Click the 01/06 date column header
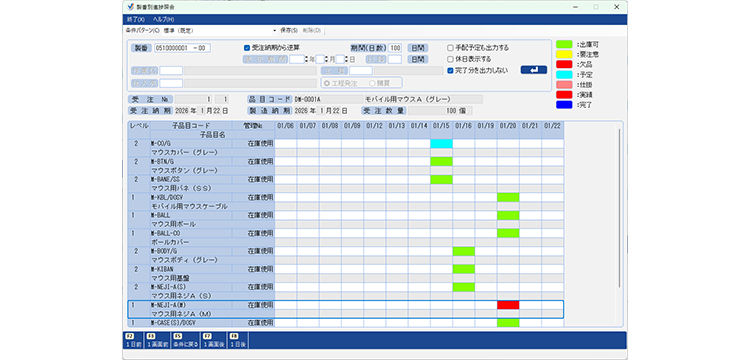The height and width of the screenshot is (360, 750). tap(286, 126)
